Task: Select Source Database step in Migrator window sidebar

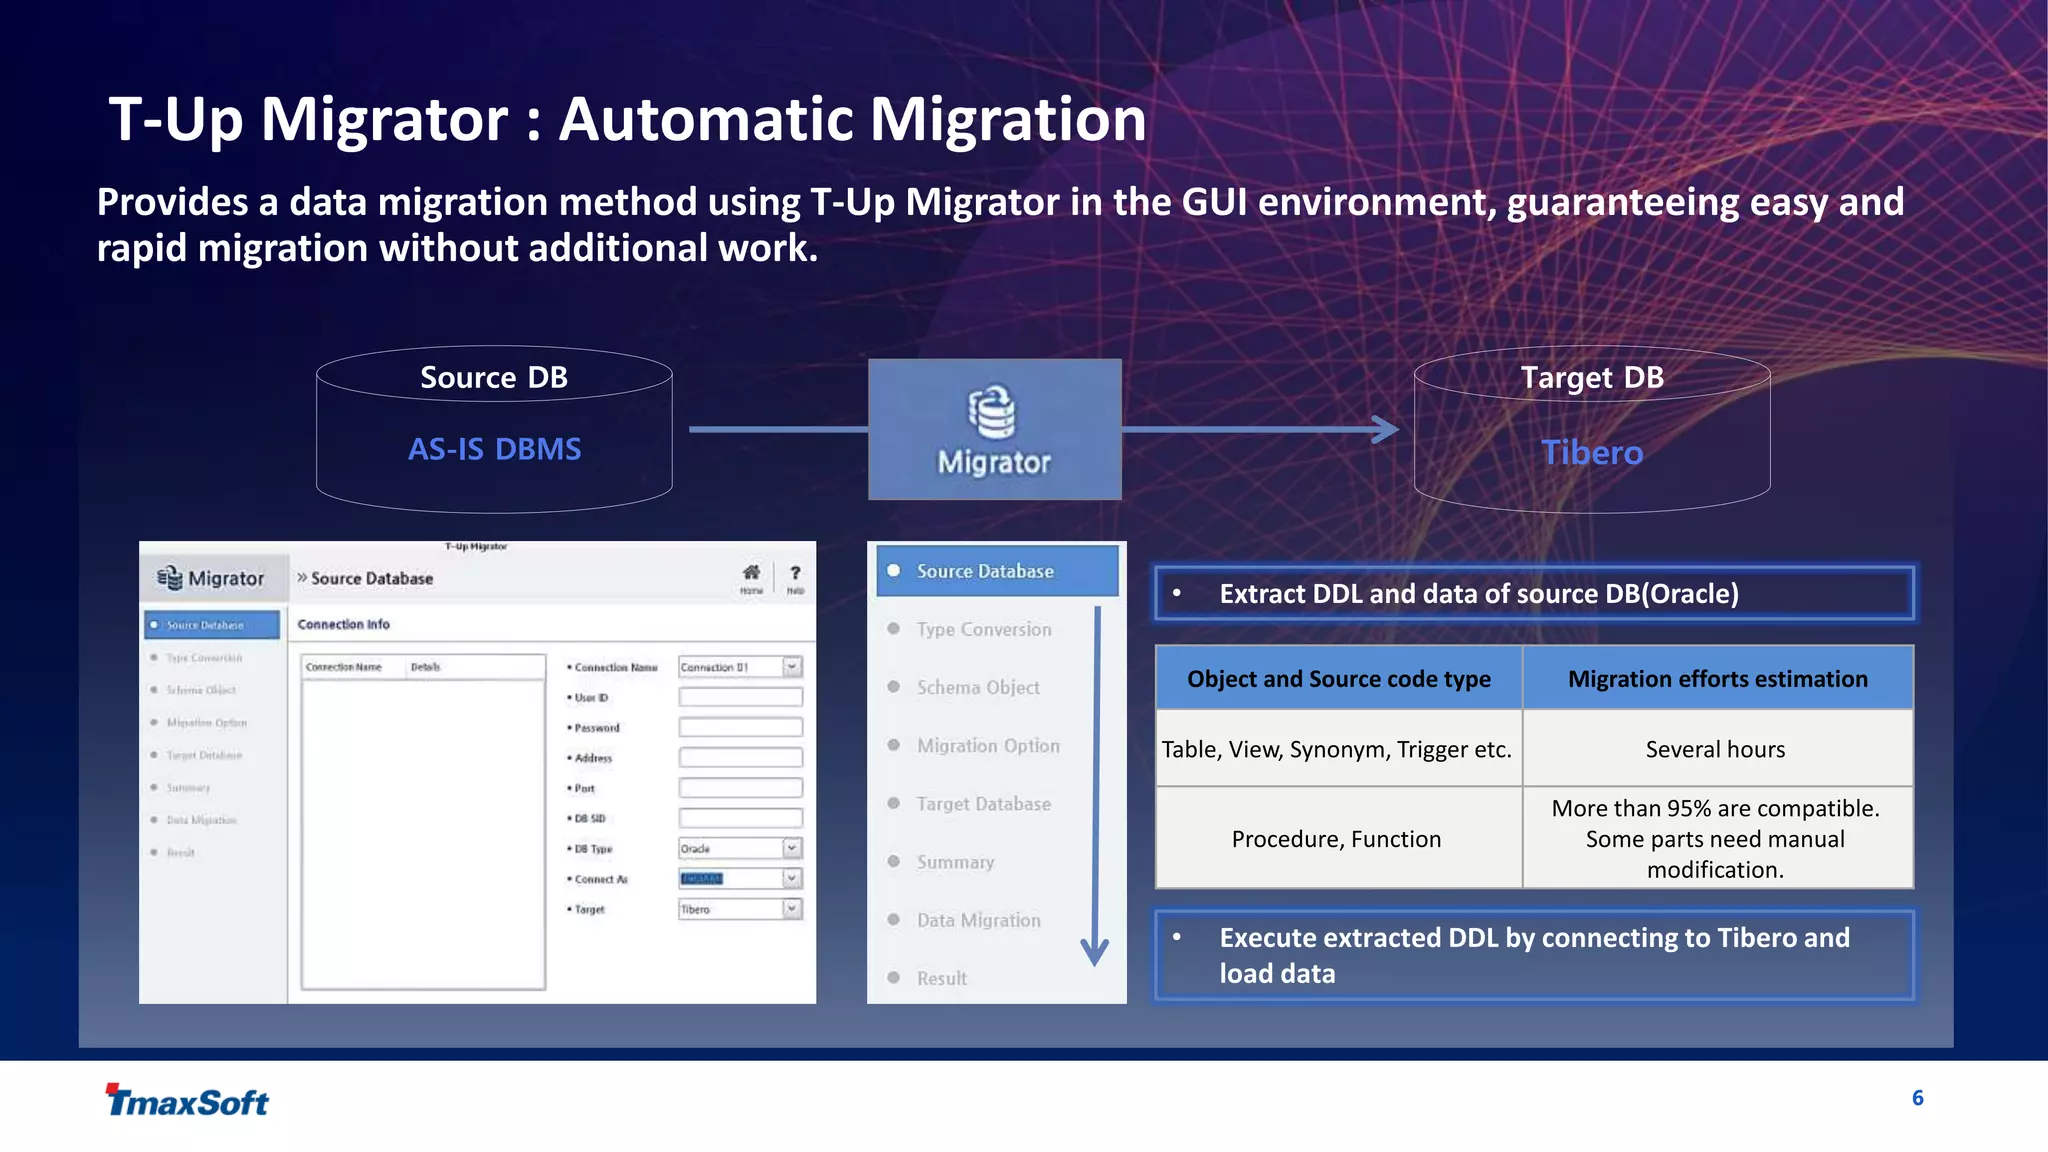Action: 212,625
